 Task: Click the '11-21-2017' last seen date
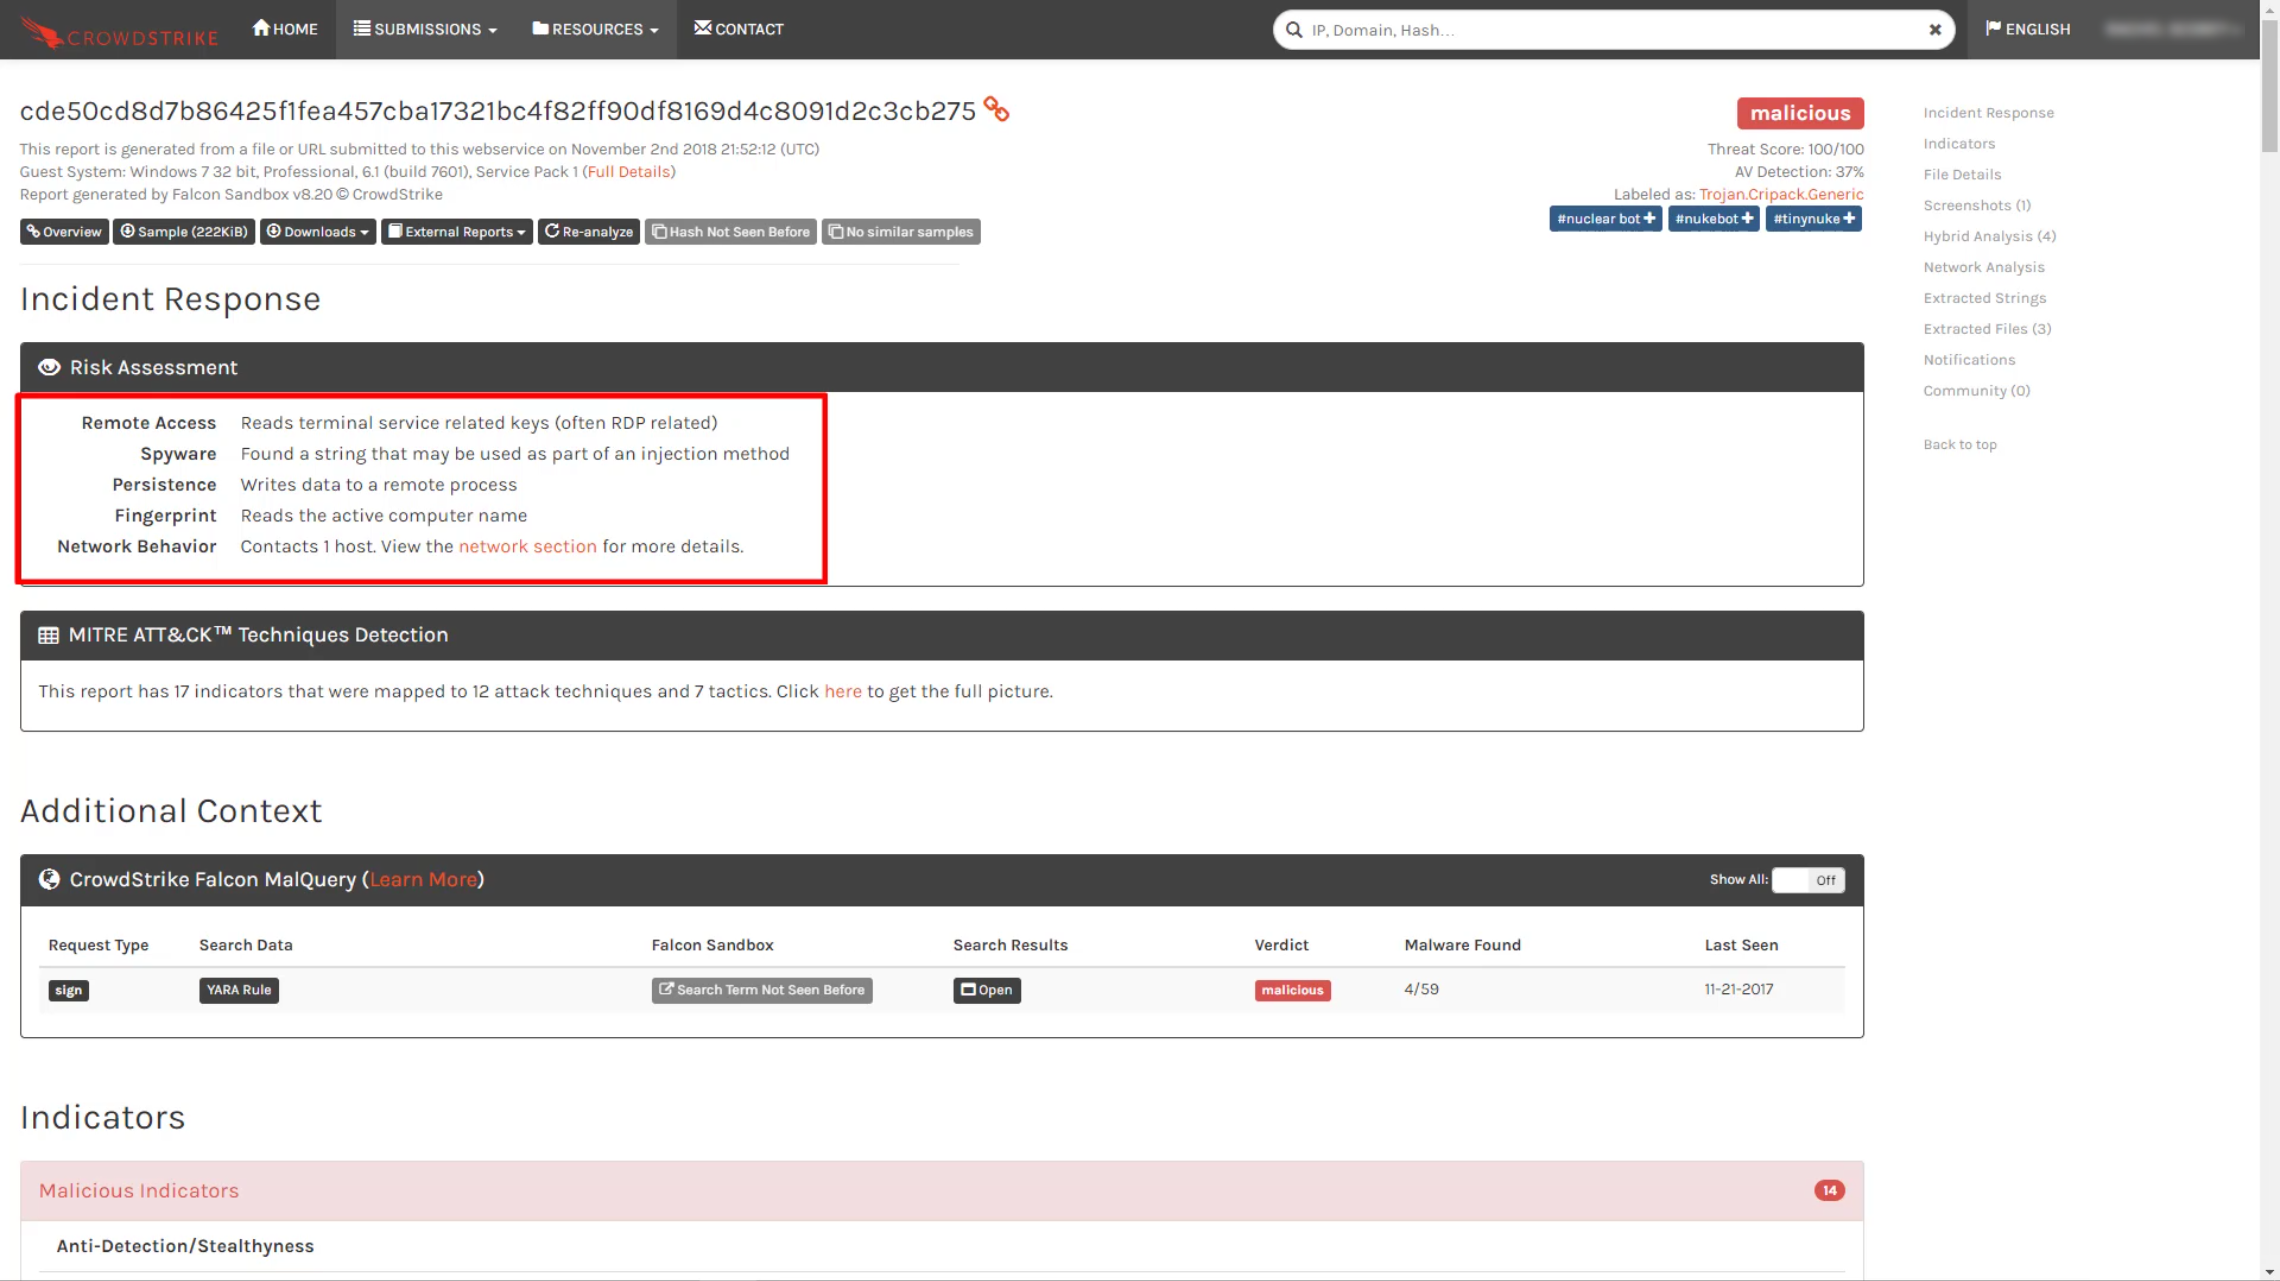coord(1739,989)
